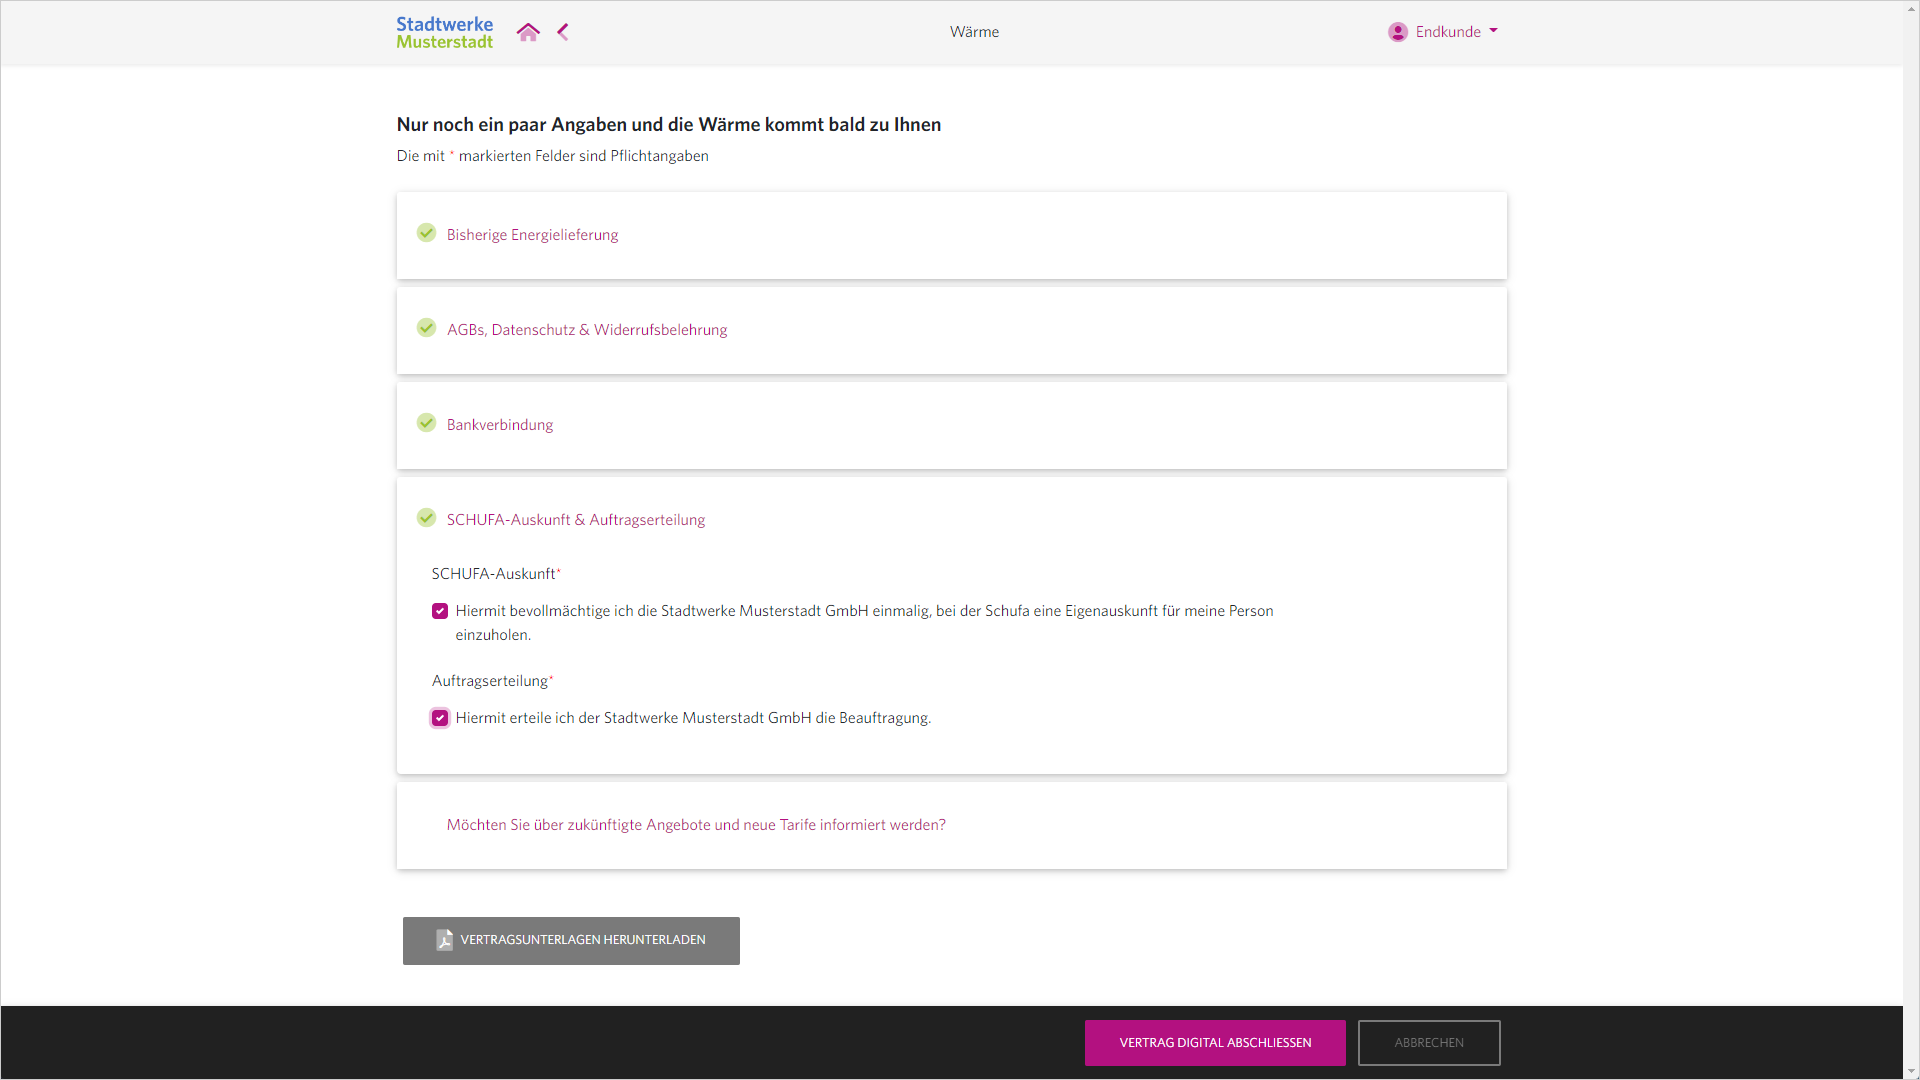The image size is (1920, 1080).
Task: Collapse SCHUFA-Auskunft & Auftragserteilung section
Action: click(576, 520)
